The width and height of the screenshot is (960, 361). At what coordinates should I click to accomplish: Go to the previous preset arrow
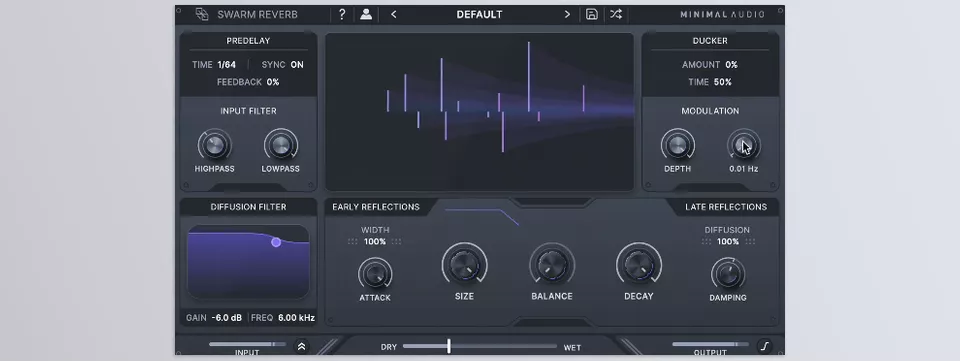394,14
